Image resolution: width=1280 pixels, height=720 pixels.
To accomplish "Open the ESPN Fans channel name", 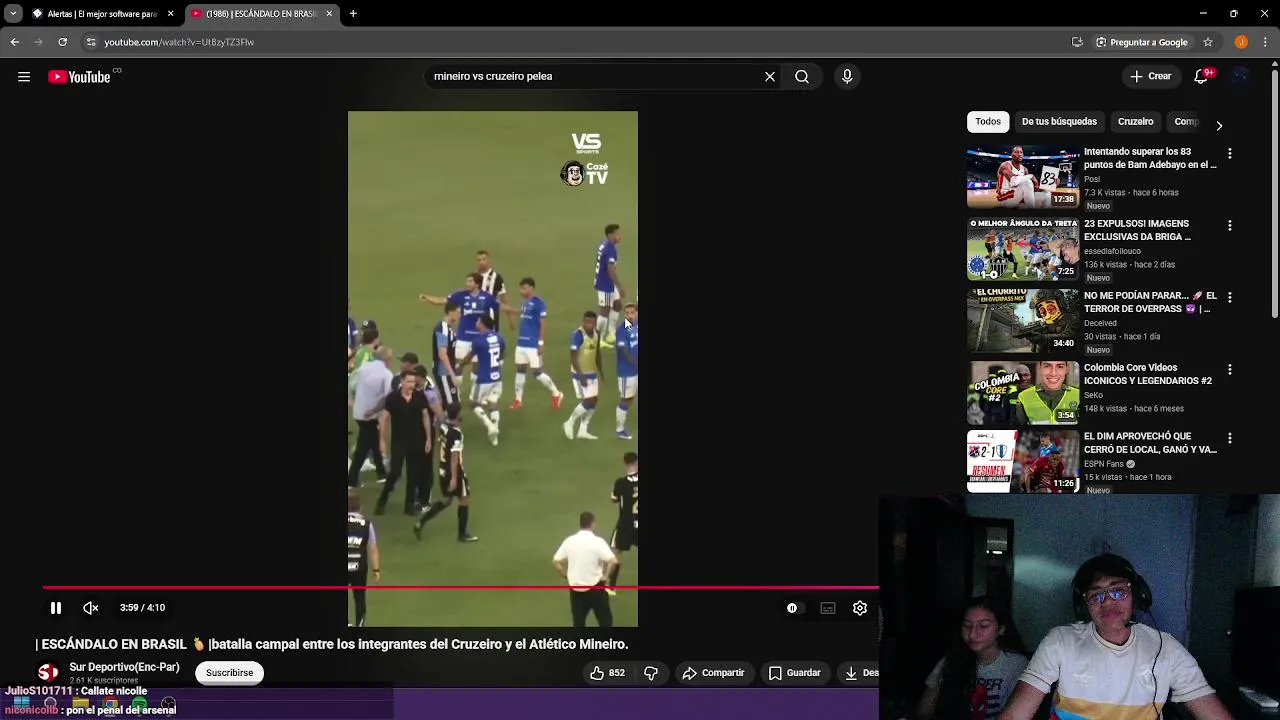I will (1104, 464).
